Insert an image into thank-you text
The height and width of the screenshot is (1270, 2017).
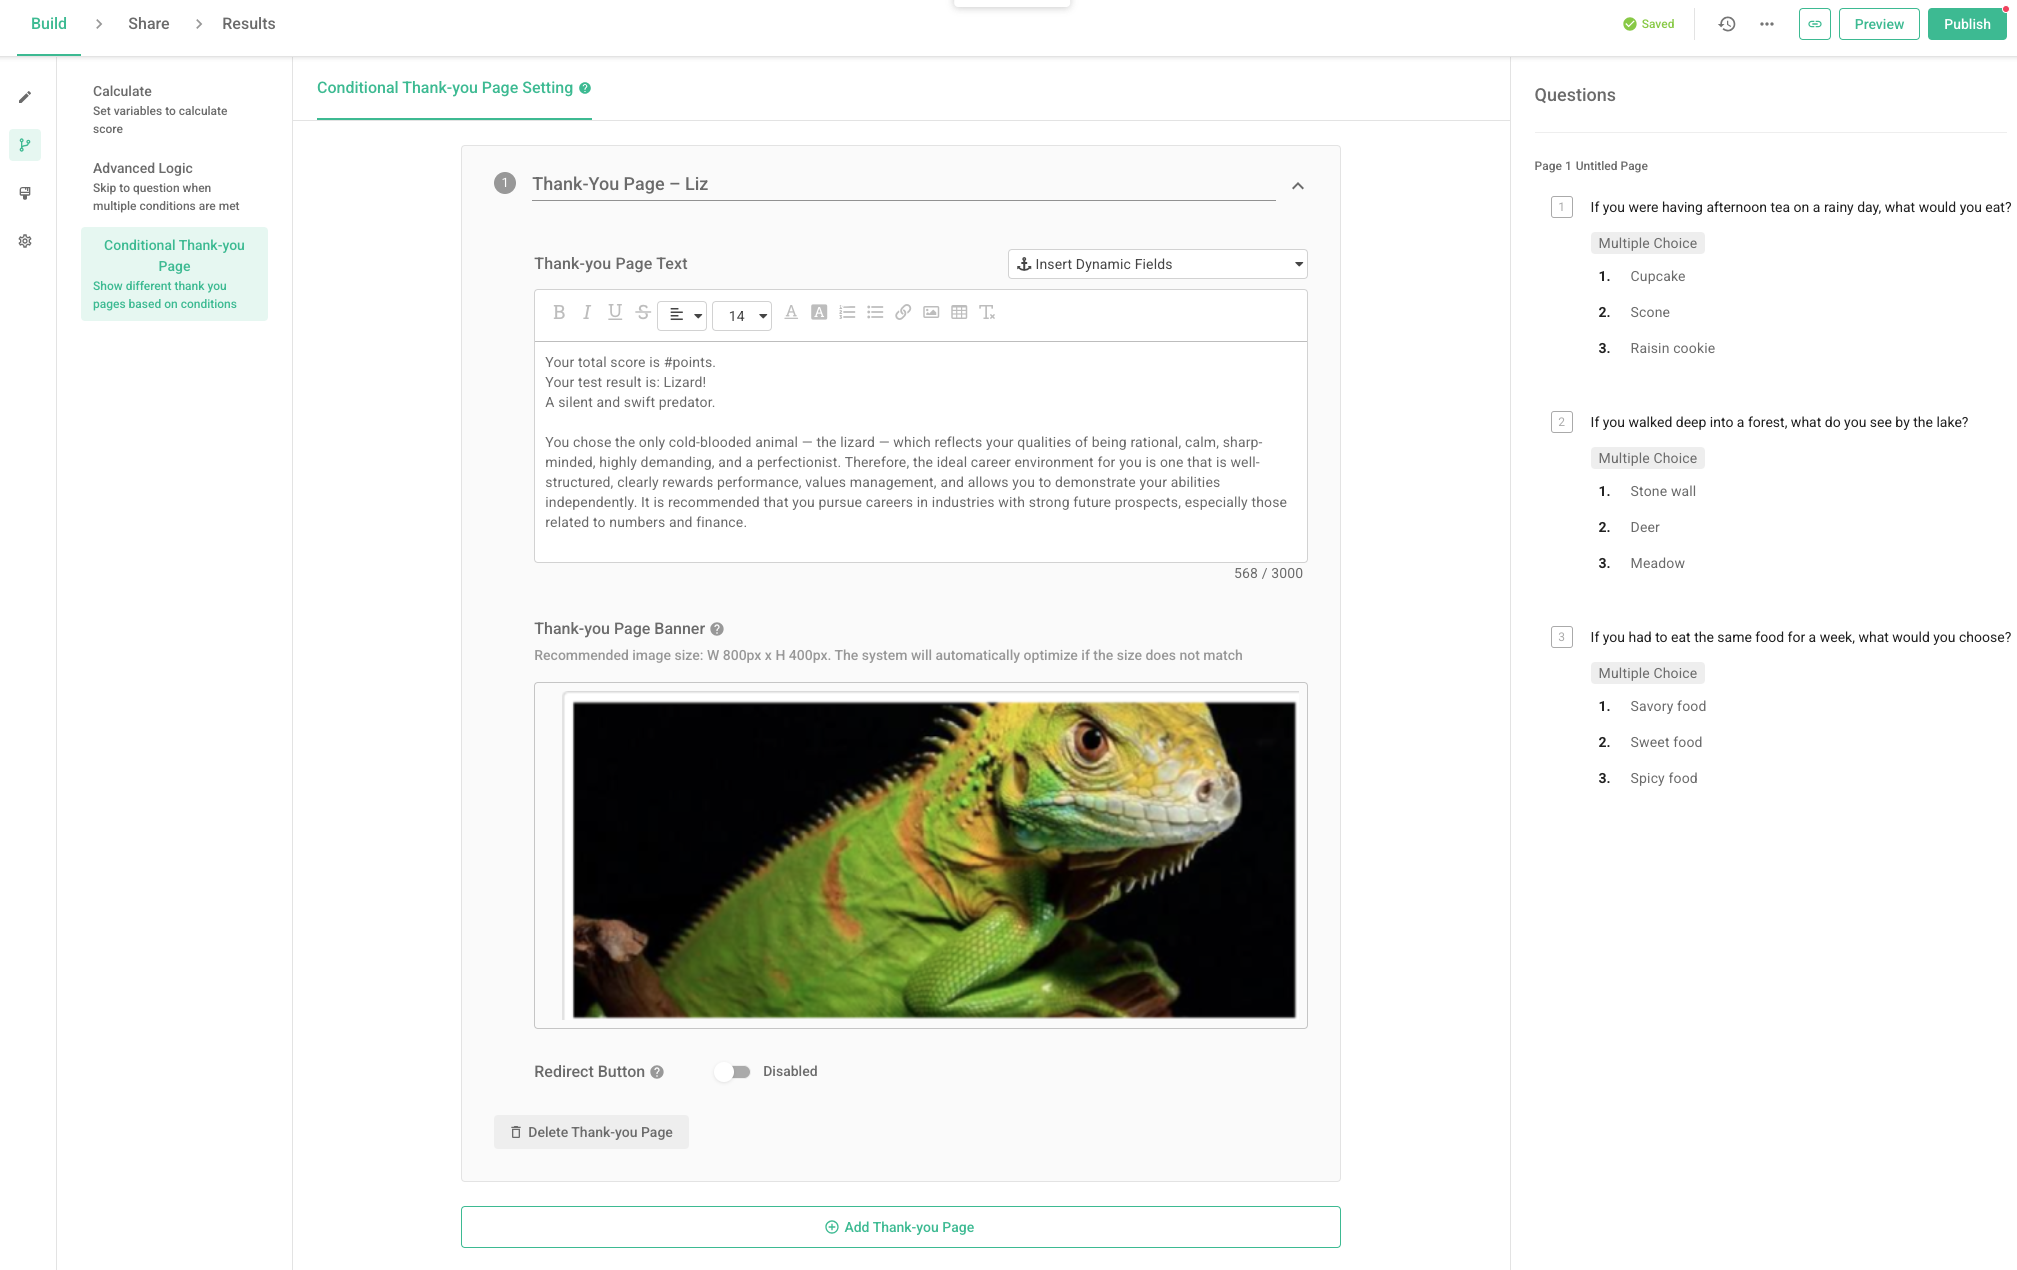point(931,313)
